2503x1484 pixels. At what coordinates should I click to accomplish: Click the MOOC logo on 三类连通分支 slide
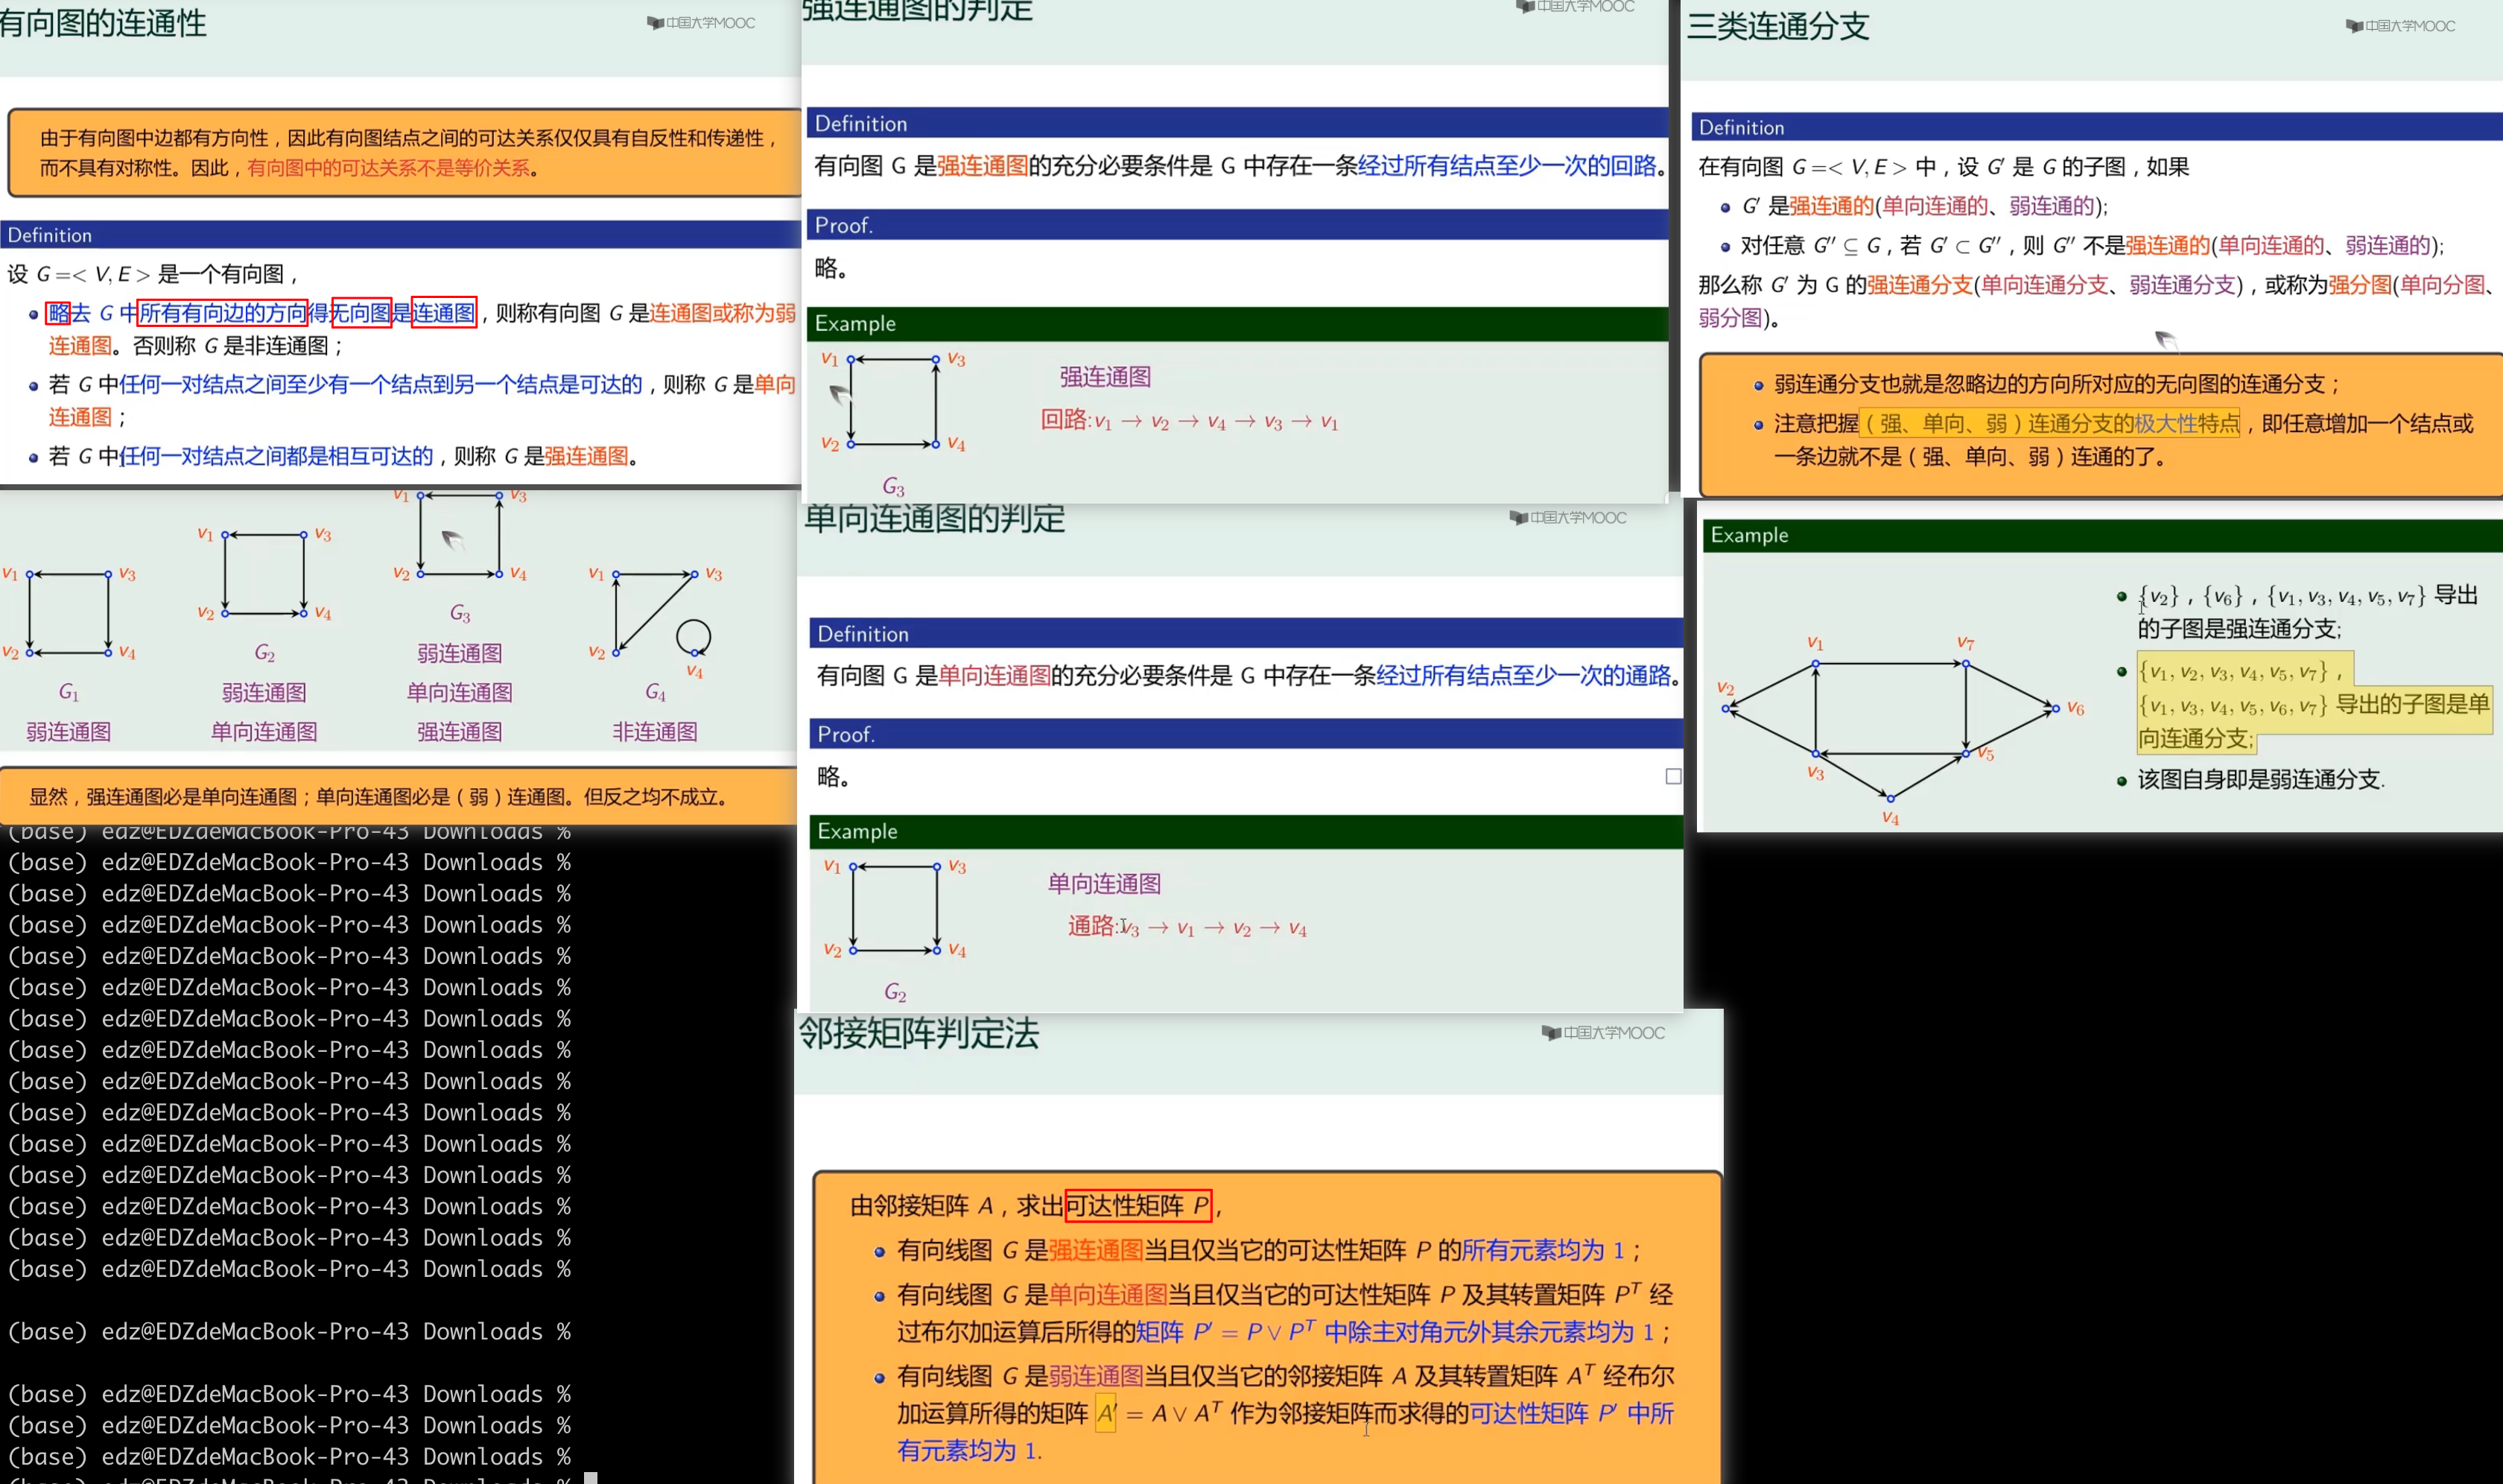2400,25
